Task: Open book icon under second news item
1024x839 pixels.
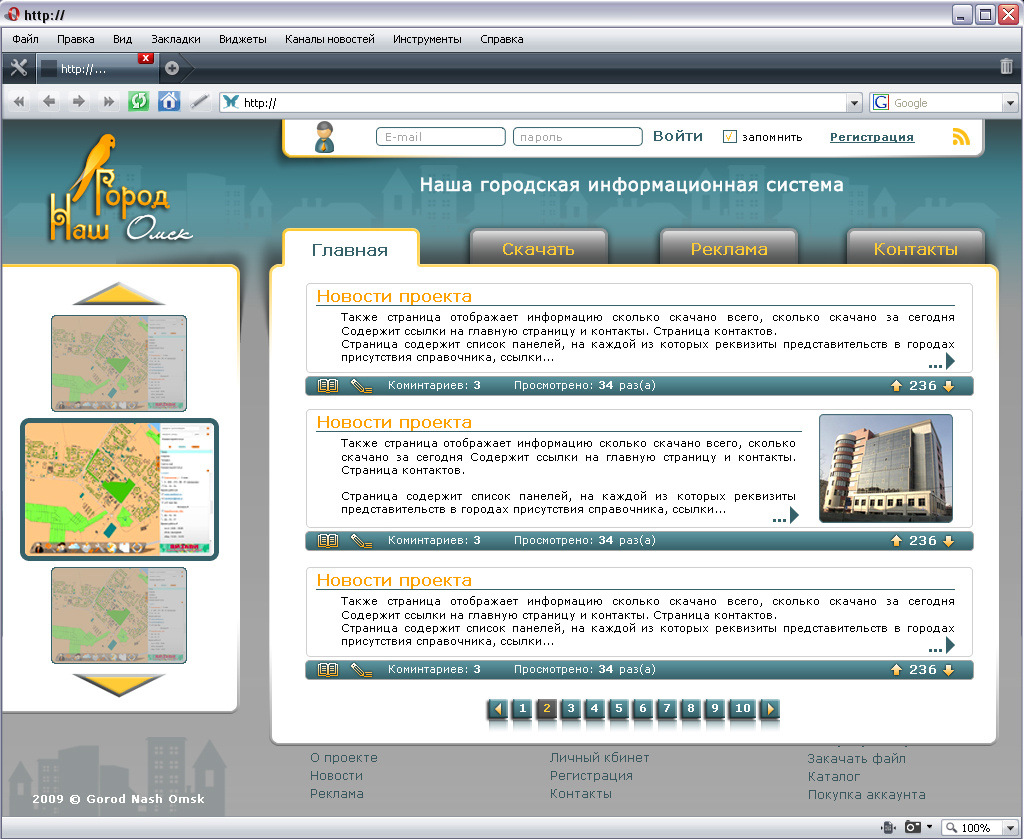Action: pos(328,541)
